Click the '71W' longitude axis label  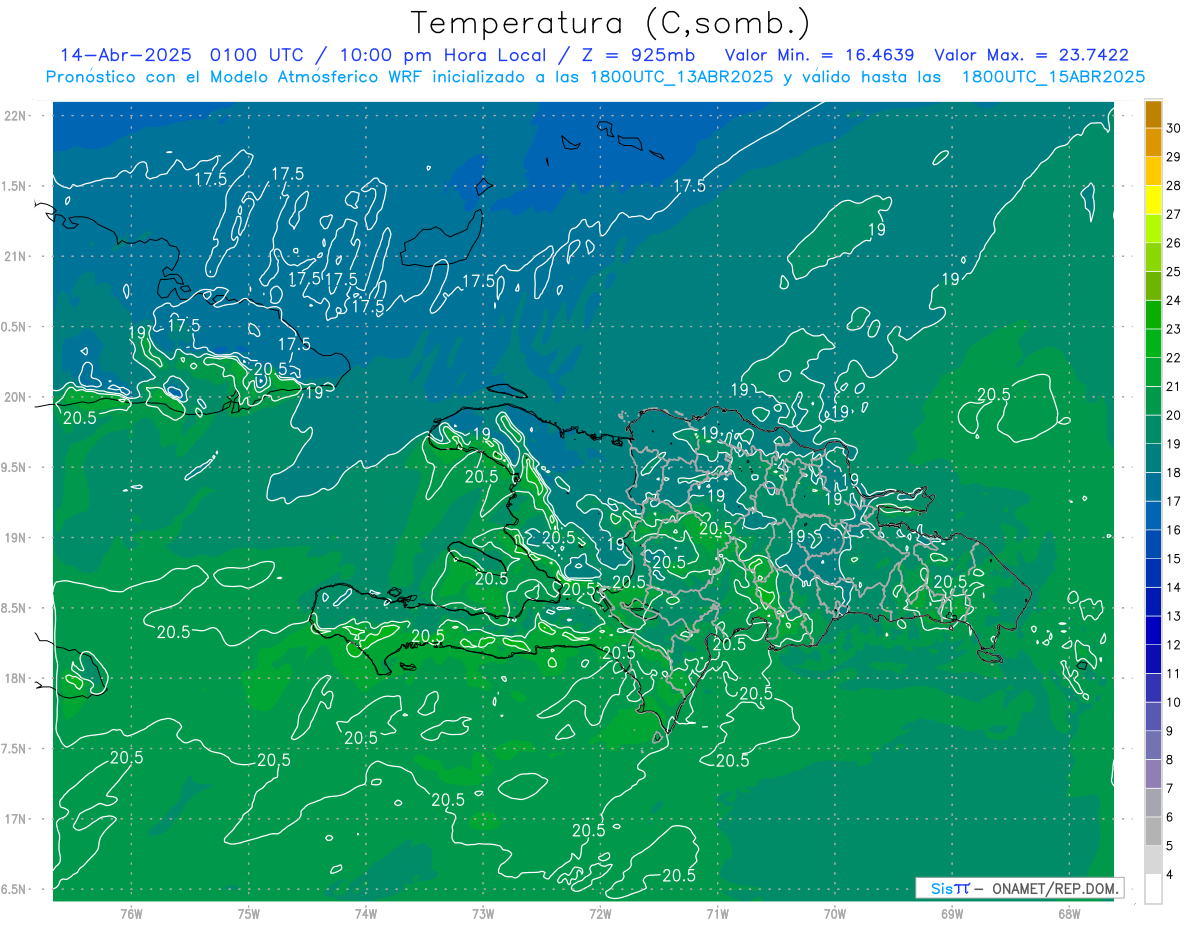(x=717, y=914)
